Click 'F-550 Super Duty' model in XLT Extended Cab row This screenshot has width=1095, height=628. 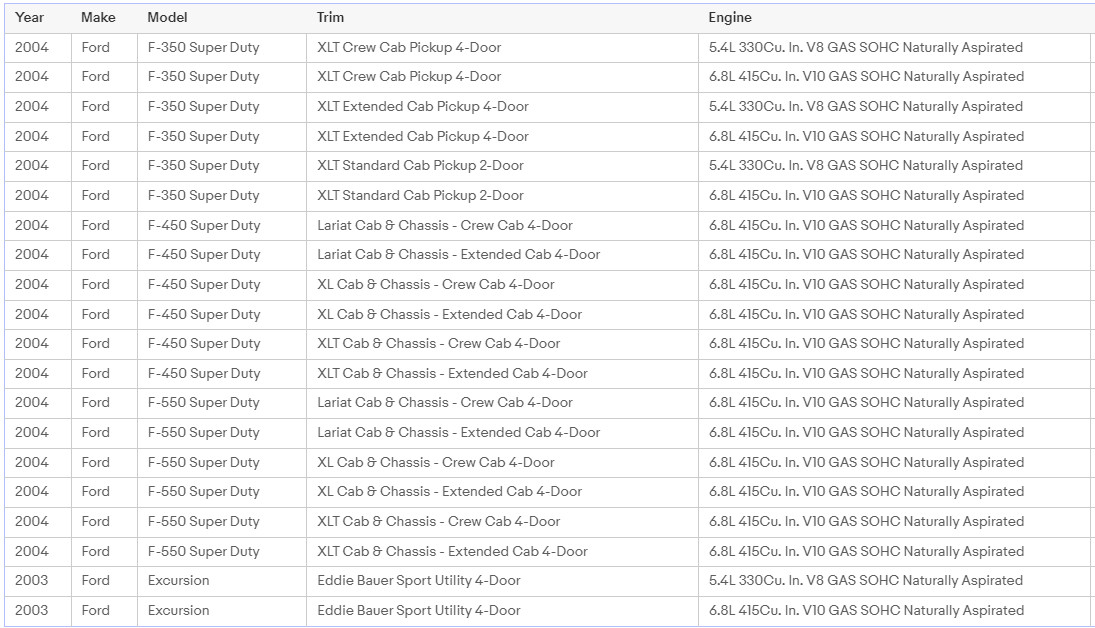point(203,551)
